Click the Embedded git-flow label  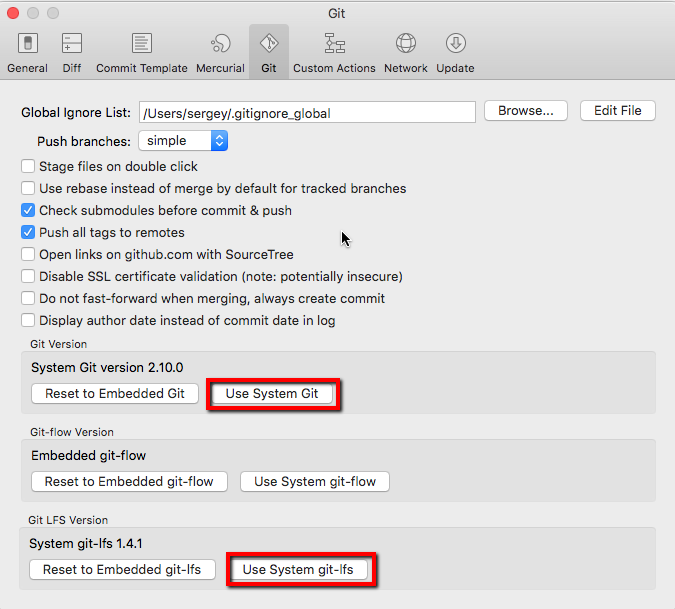[x=88, y=455]
